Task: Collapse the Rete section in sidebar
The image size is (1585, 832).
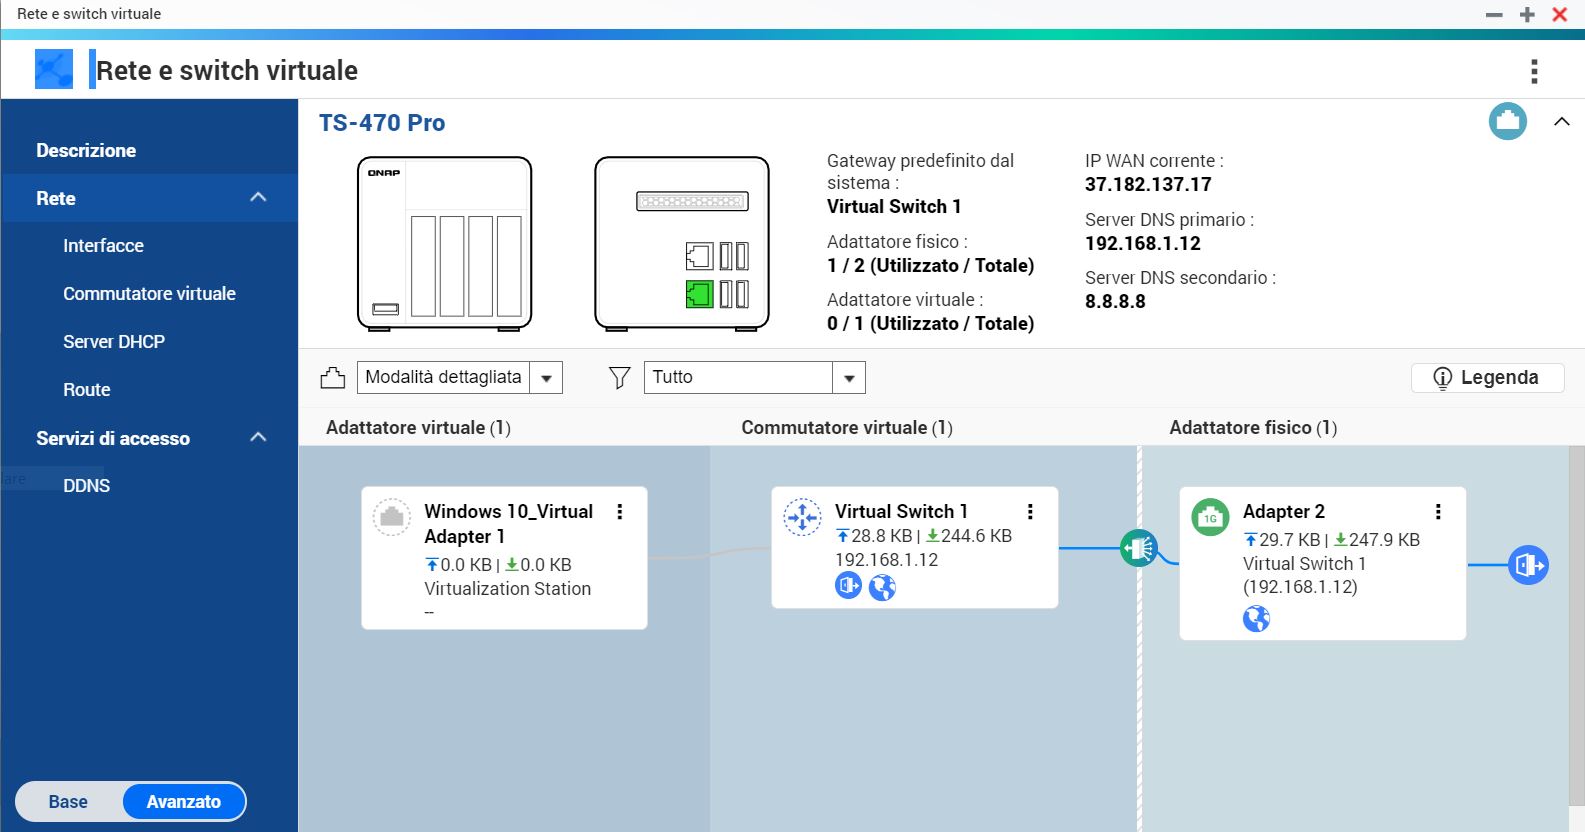Action: click(258, 198)
